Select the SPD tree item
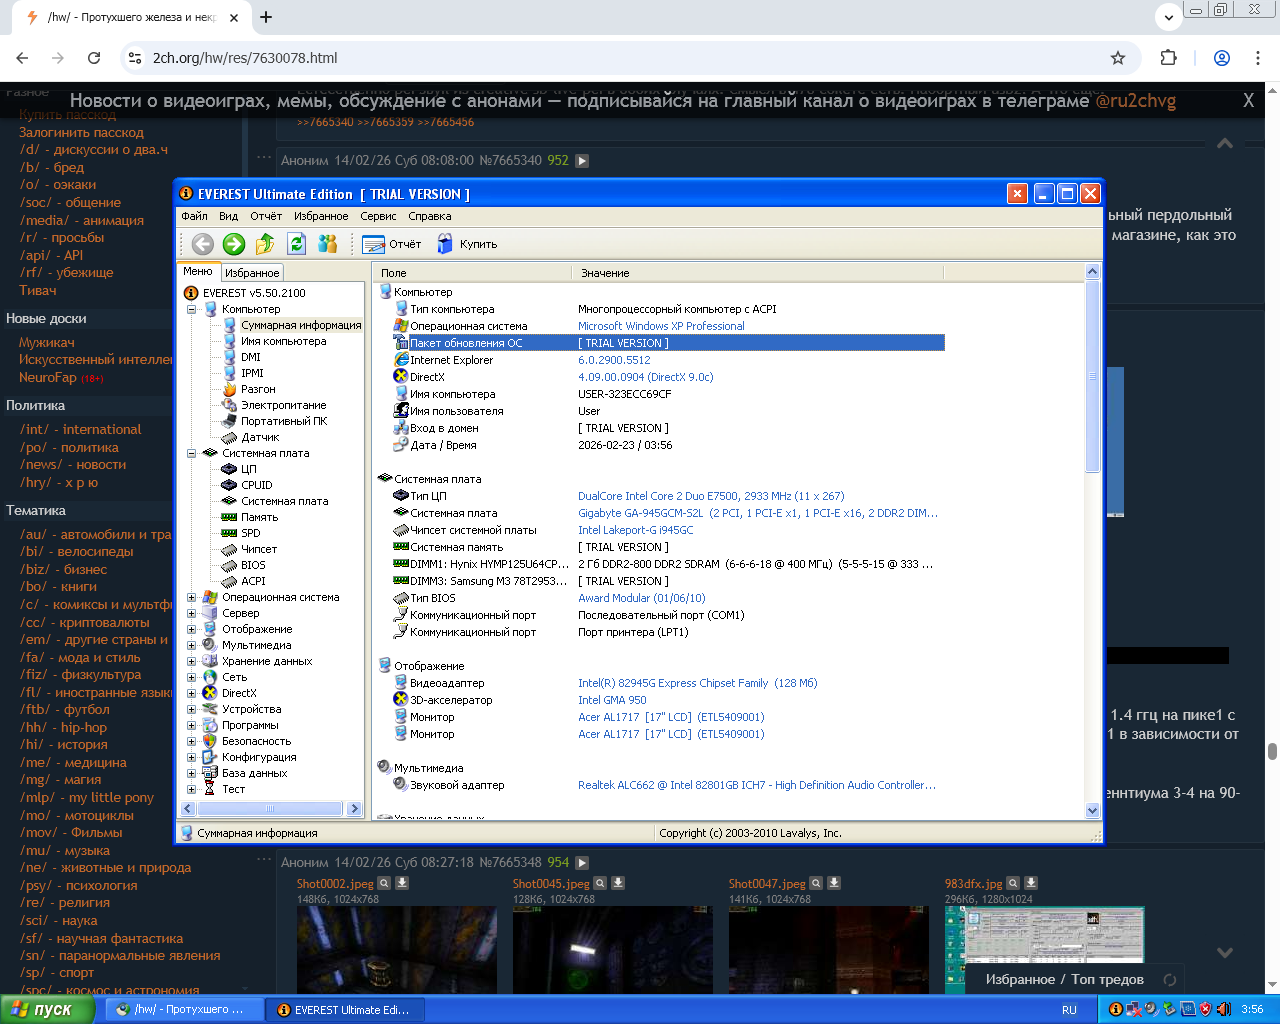 (251, 533)
